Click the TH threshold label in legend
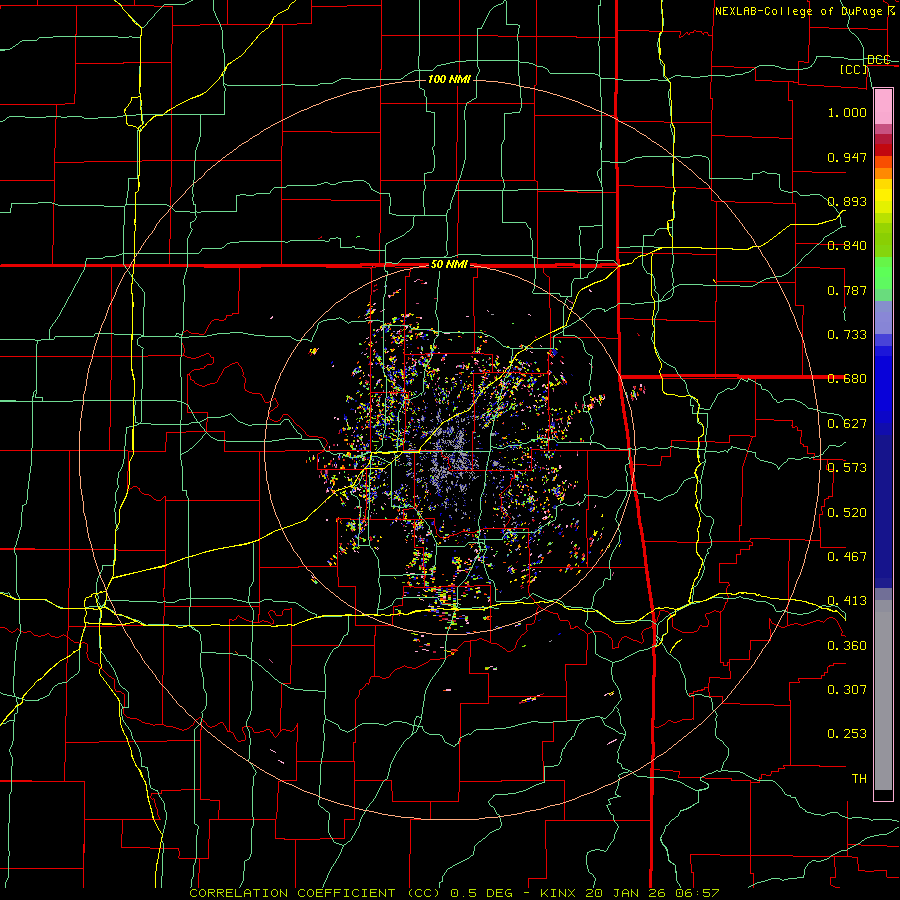 859,779
